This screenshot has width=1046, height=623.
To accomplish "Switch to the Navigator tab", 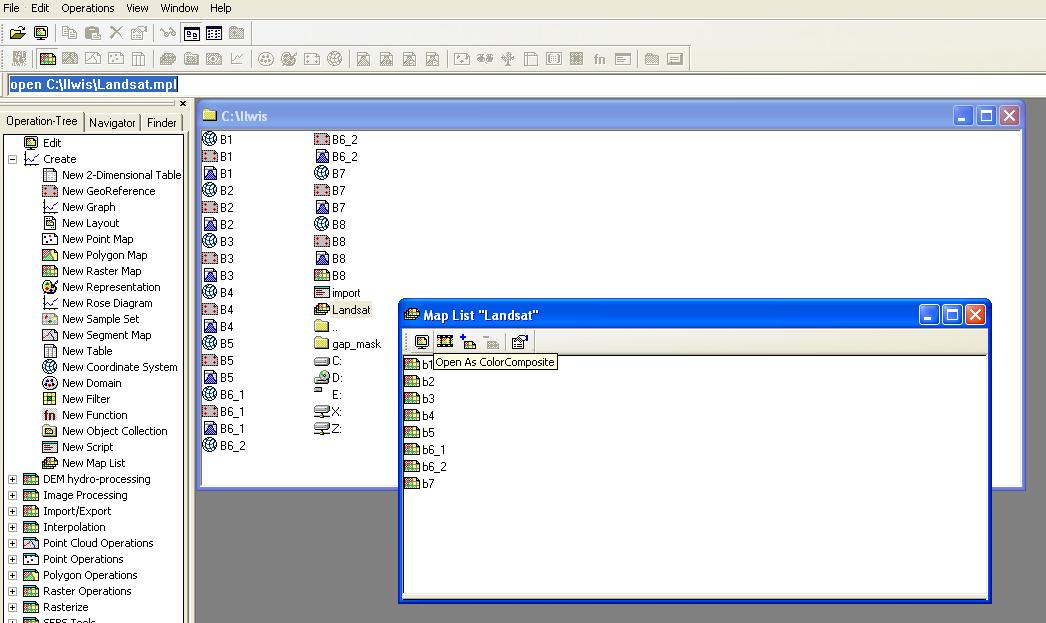I will coord(112,123).
